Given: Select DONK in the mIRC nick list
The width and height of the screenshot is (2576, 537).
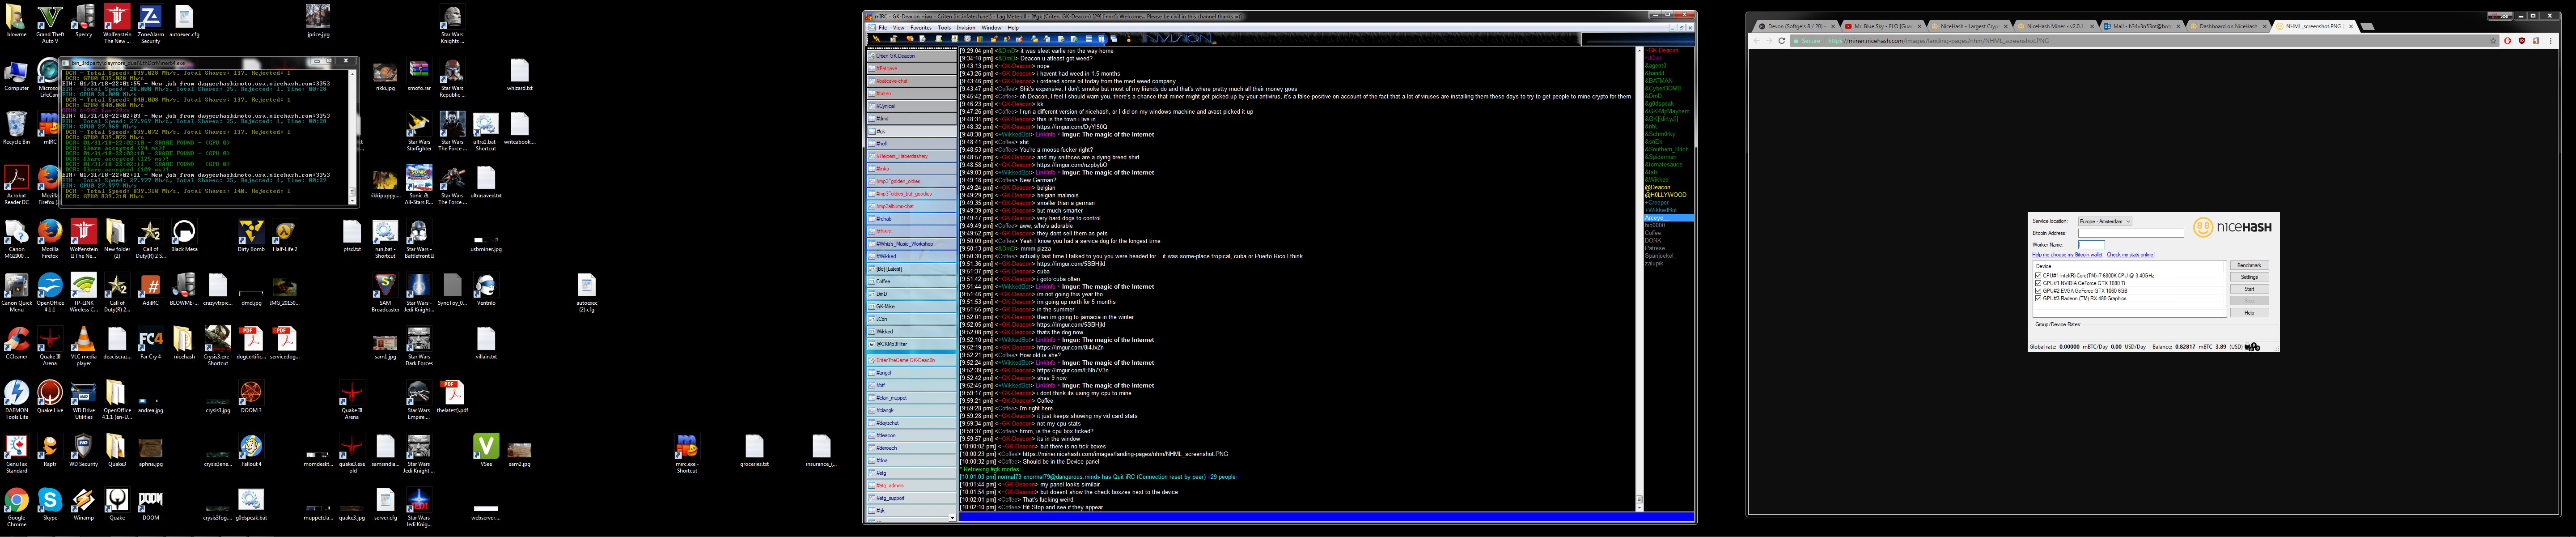Looking at the screenshot, I should (1653, 241).
